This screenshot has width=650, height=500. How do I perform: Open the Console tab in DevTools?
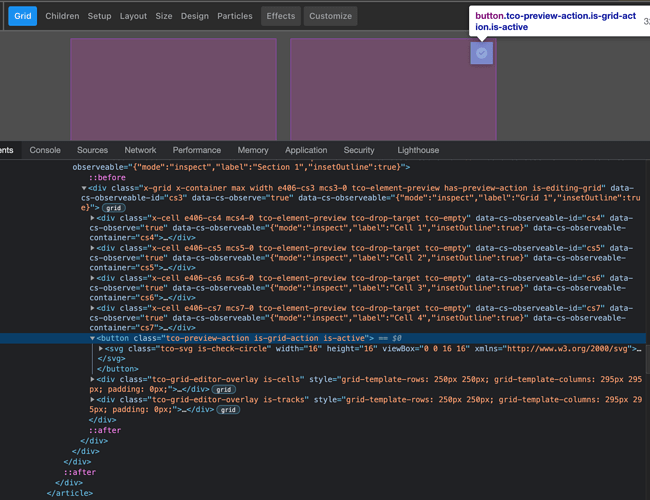pyautogui.click(x=45, y=150)
